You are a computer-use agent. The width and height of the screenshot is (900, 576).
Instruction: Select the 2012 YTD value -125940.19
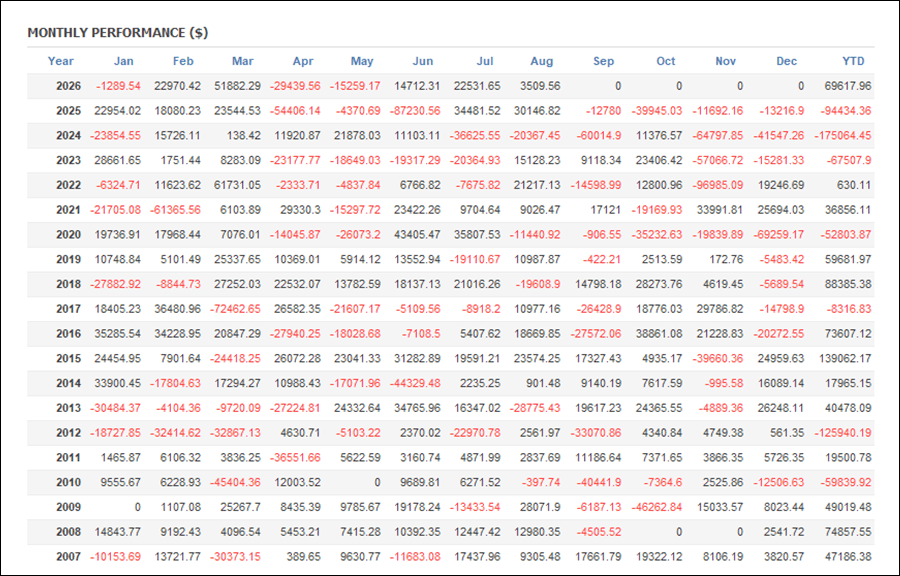[x=842, y=433]
